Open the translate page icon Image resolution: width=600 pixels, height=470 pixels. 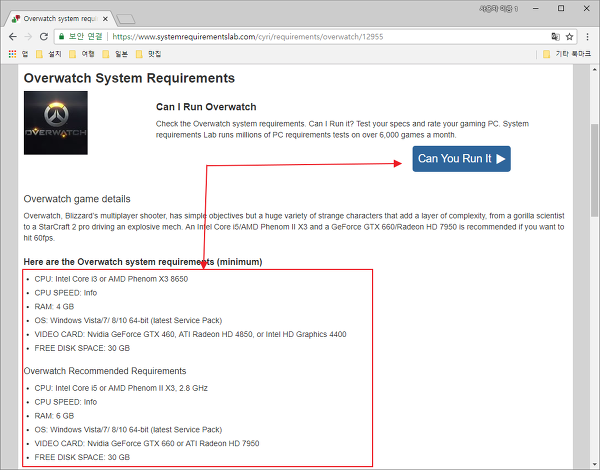tap(555, 37)
